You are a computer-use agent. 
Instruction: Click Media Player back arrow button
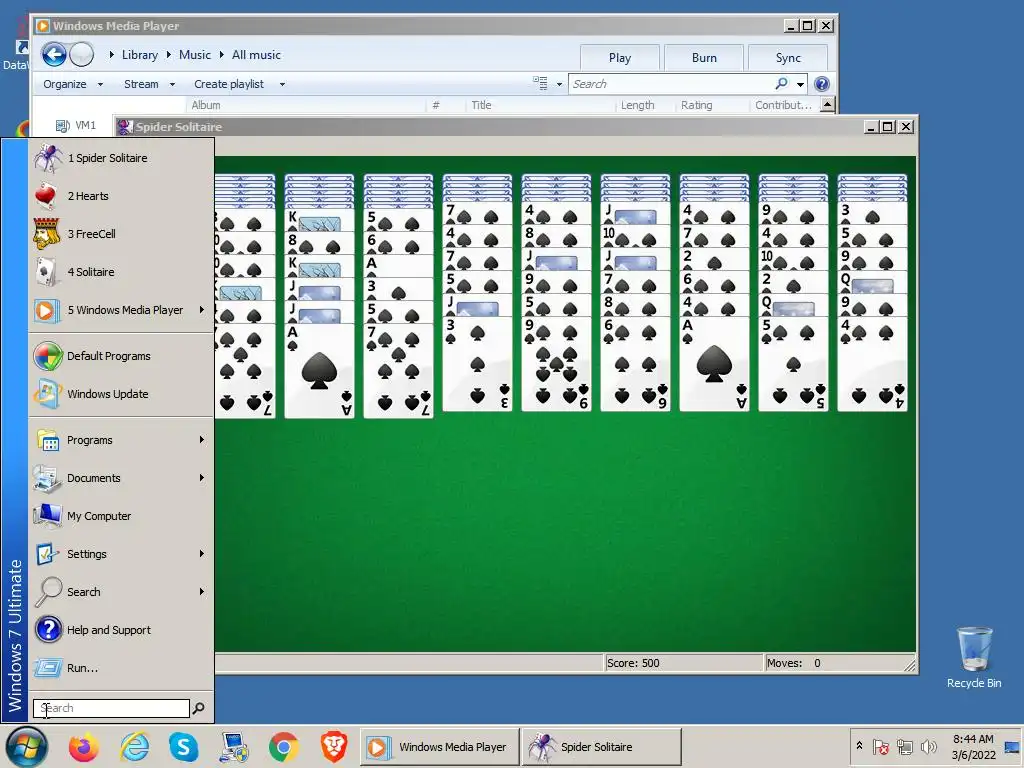(54, 54)
